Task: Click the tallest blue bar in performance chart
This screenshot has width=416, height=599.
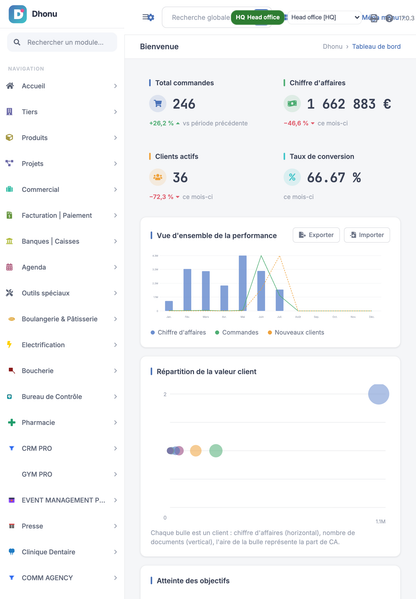Action: (243, 283)
